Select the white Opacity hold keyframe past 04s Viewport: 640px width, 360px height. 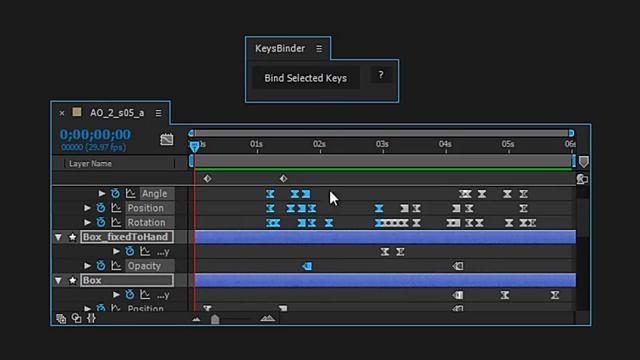[458, 266]
